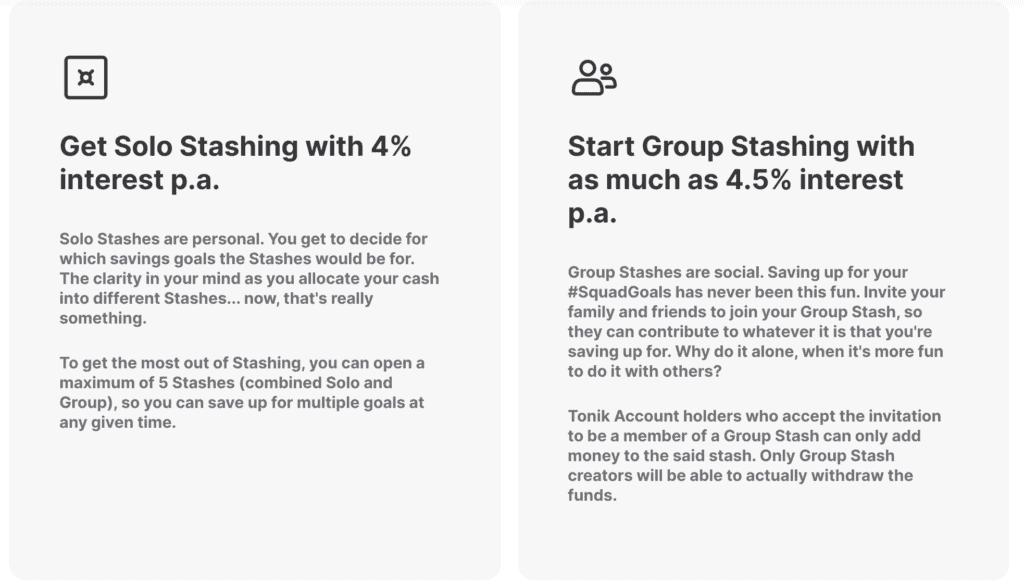This screenshot has height=582, width=1024.
Task: Click the Solo Stash vault icon
Action: 86,78
